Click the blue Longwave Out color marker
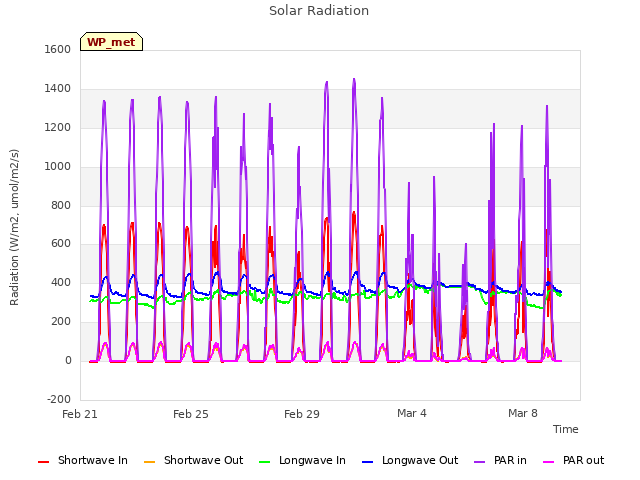Image resolution: width=640 pixels, height=480 pixels. pyautogui.click(x=367, y=462)
